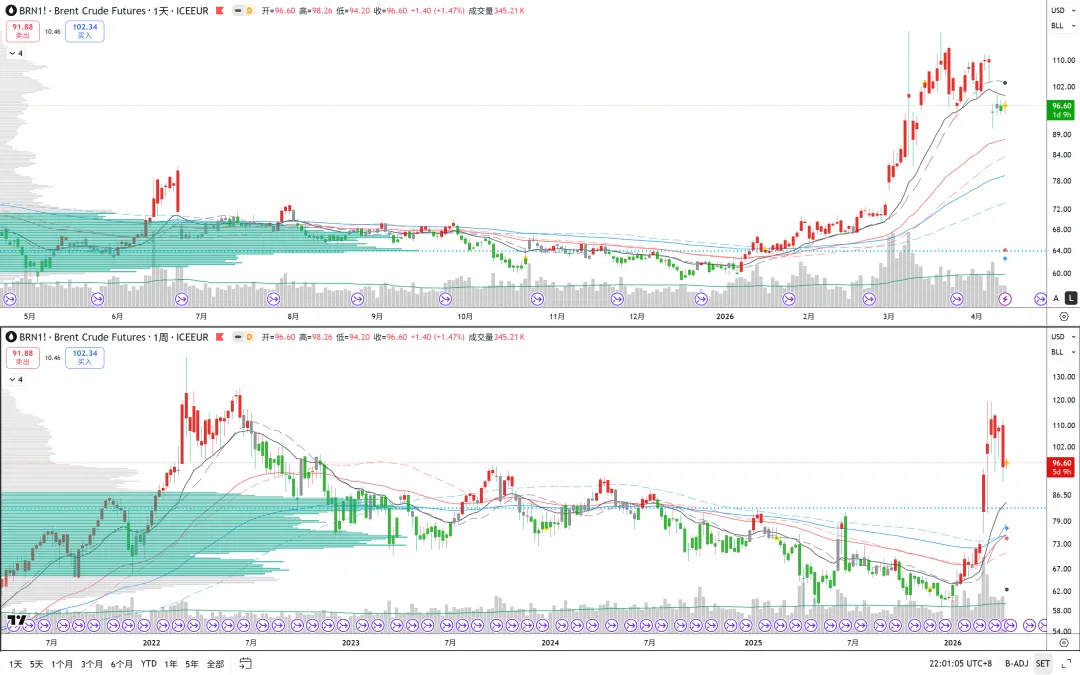Click the BRN1! symbol logo in daily chart
The image size is (1080, 675).
click(x=11, y=10)
